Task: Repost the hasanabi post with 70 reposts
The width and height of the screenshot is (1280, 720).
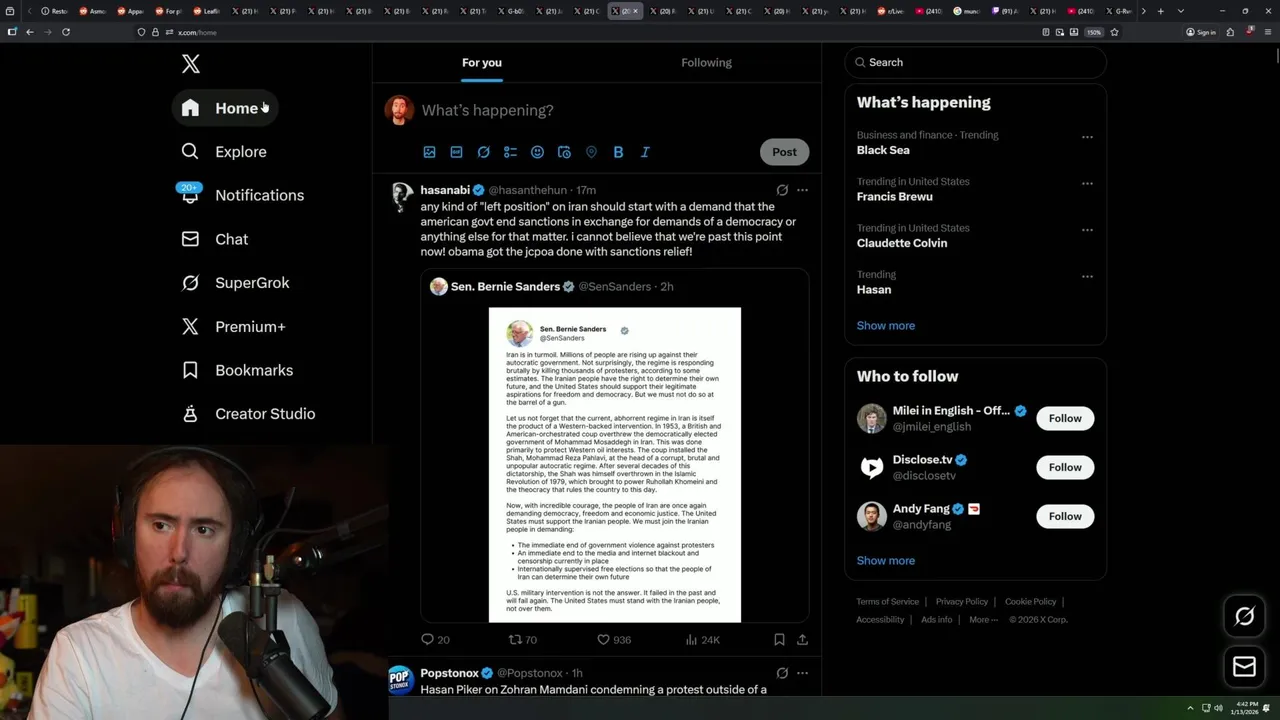Action: [x=522, y=639]
